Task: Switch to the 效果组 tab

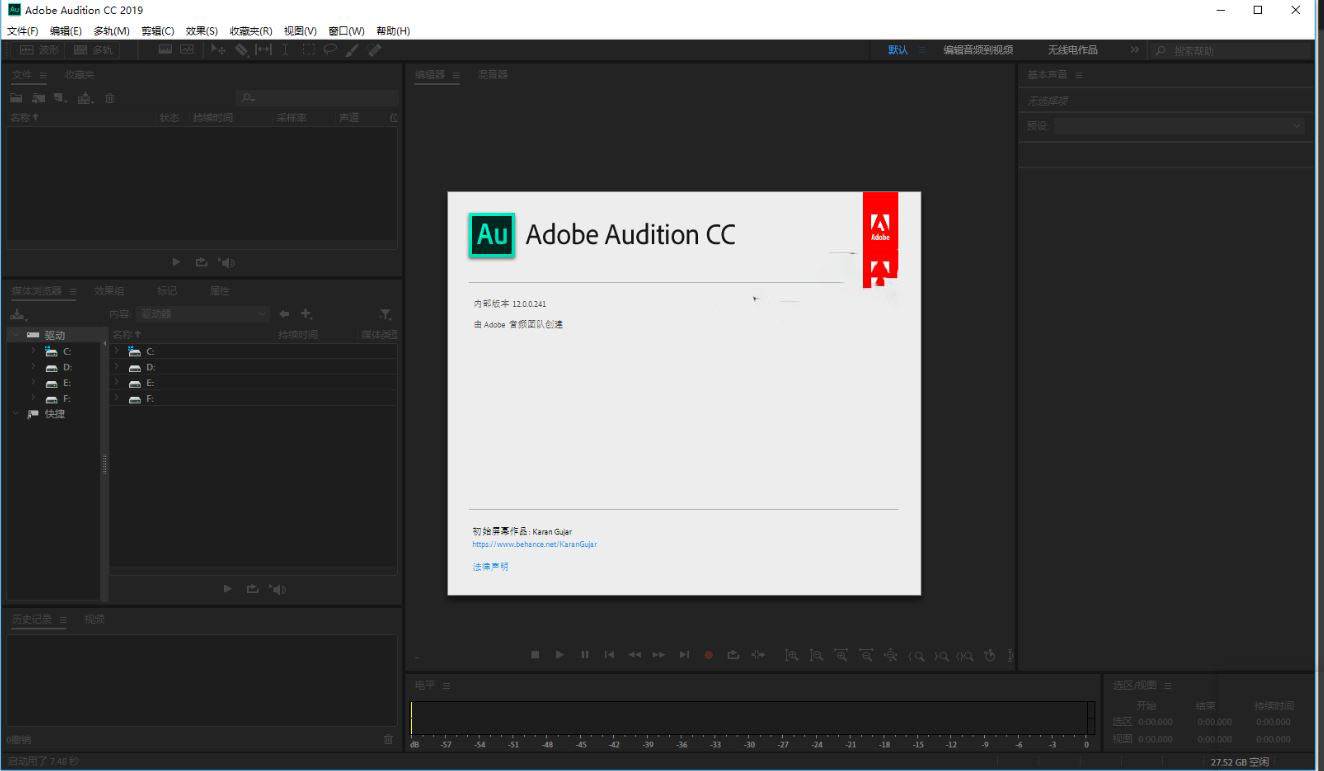Action: [109, 291]
